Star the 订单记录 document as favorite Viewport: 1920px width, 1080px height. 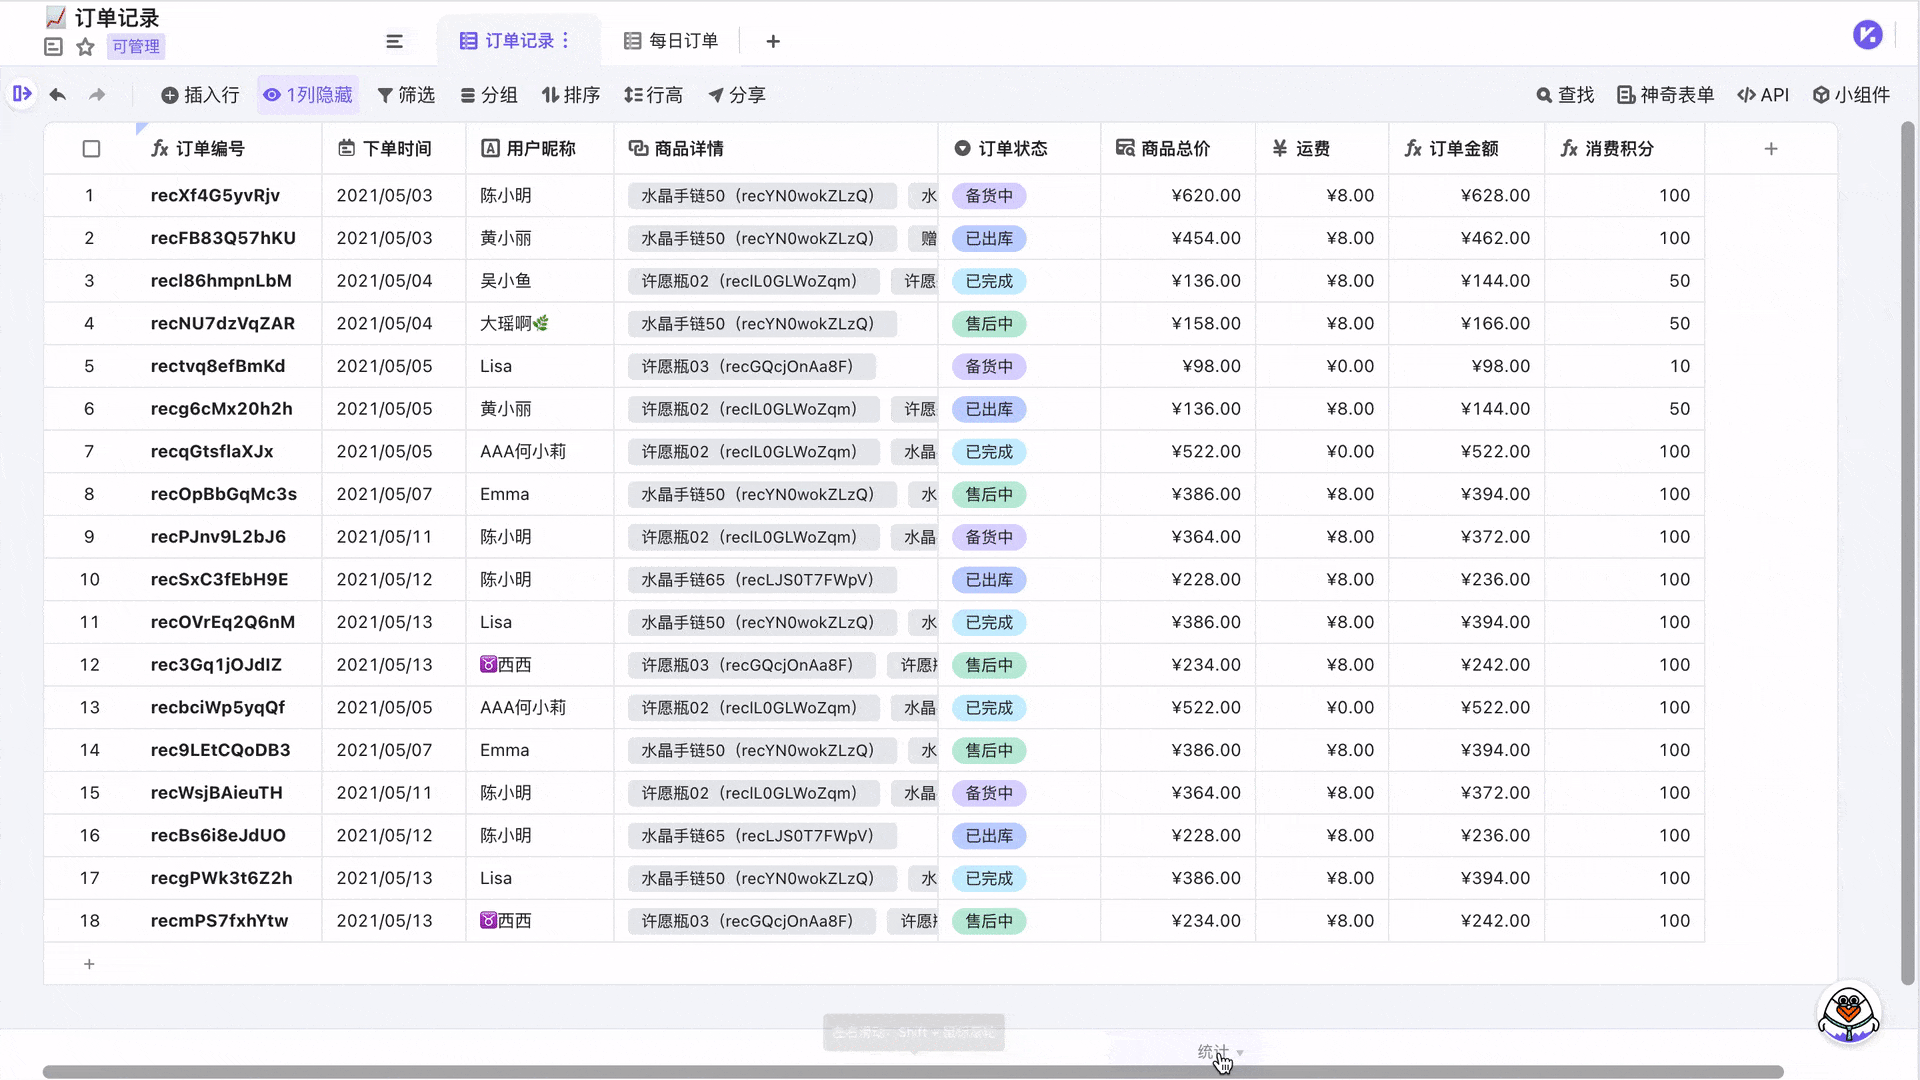click(x=84, y=46)
